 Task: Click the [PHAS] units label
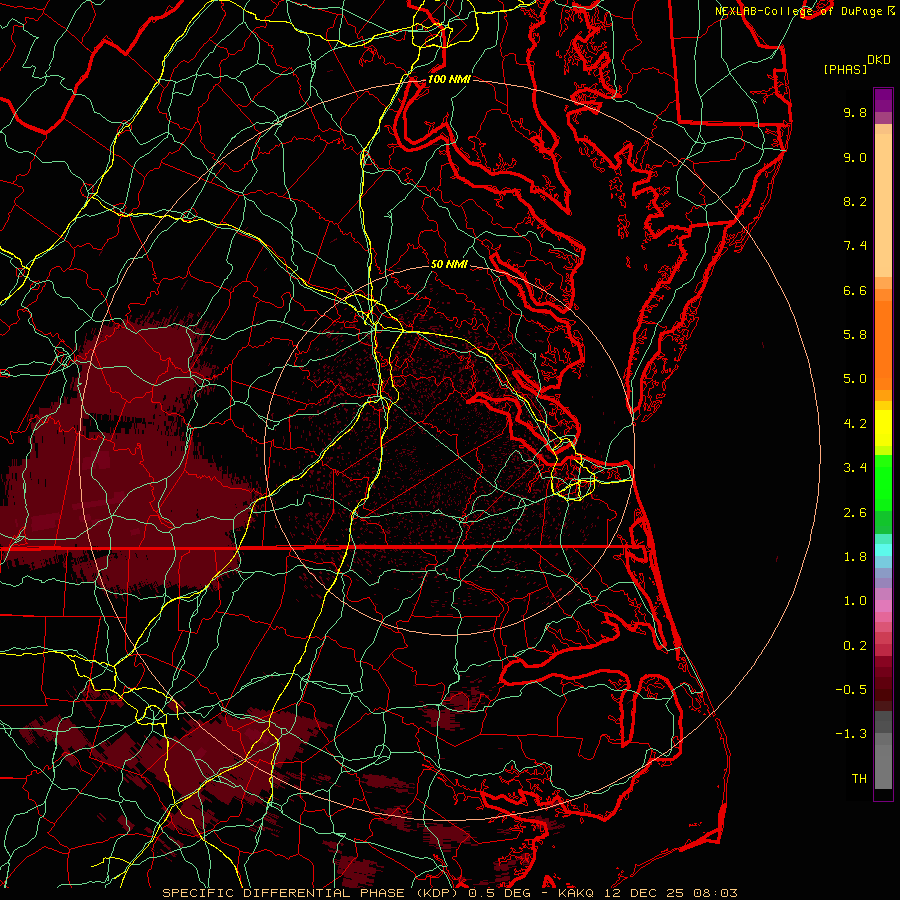[x=845, y=69]
